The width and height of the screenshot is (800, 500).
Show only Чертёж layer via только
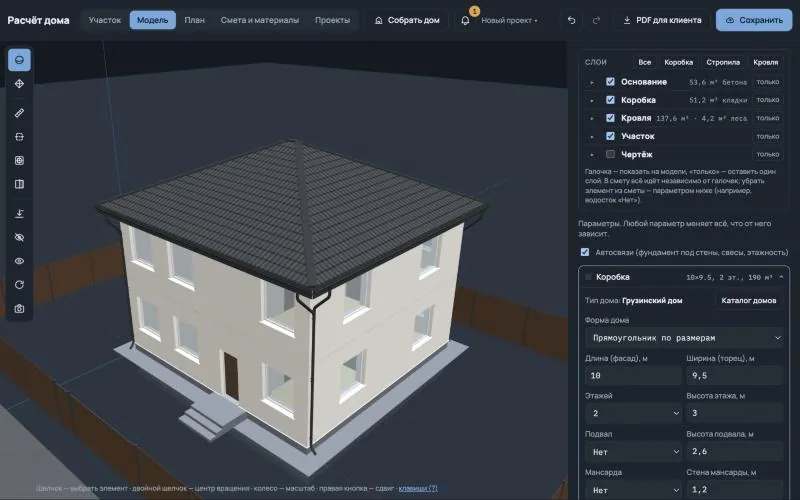tap(767, 154)
